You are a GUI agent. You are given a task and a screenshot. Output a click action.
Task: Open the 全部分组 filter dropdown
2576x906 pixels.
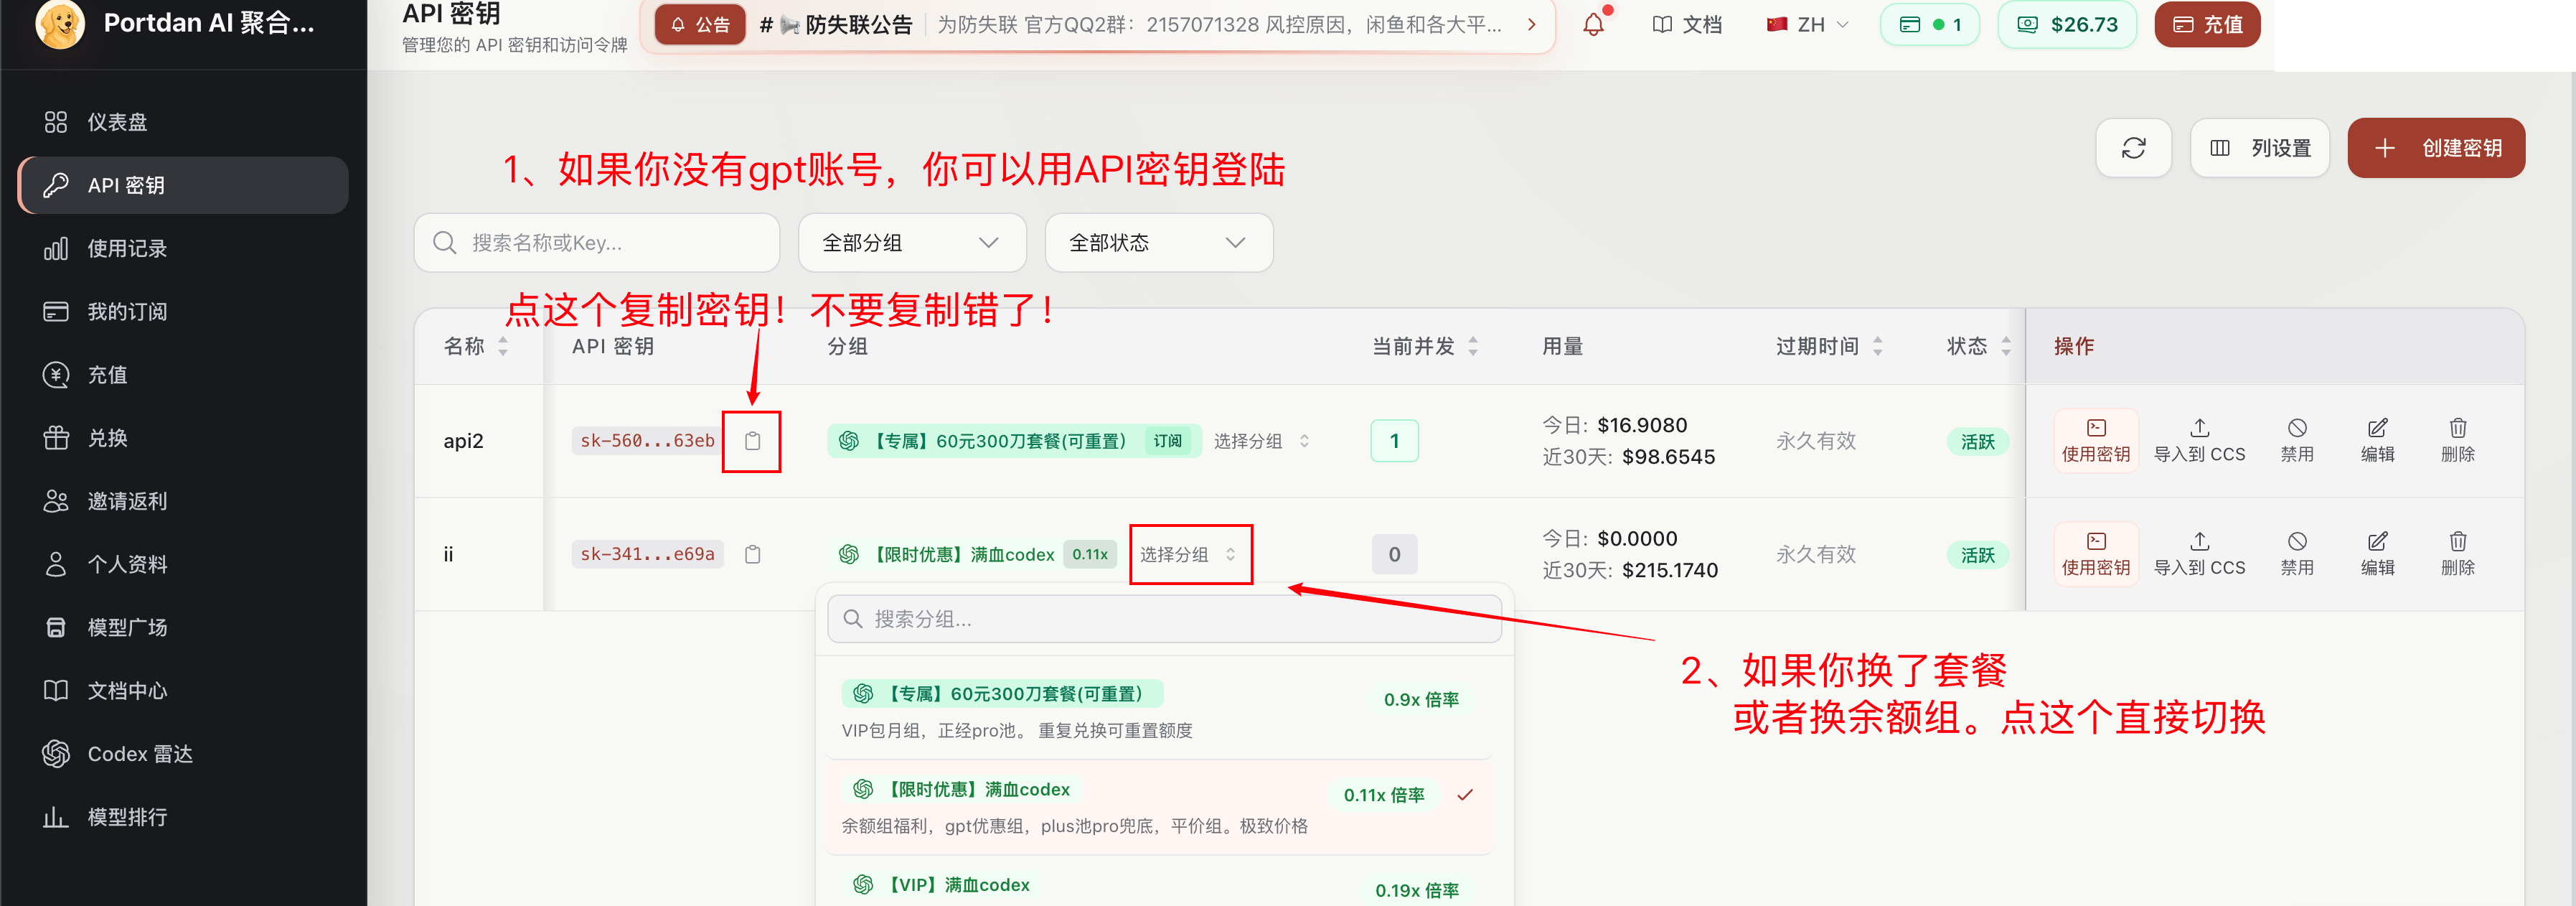tap(912, 243)
